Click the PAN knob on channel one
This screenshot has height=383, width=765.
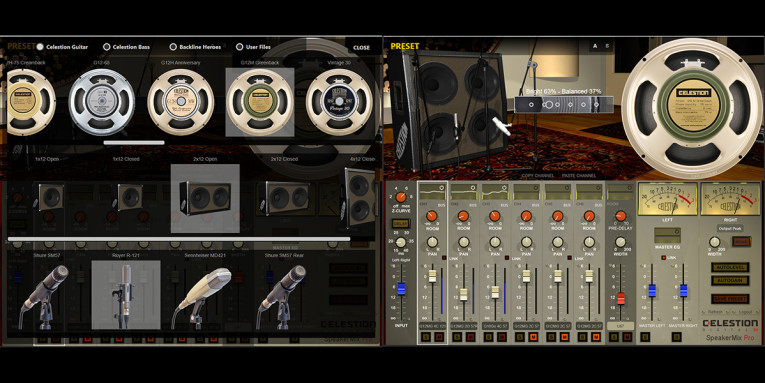point(432,242)
